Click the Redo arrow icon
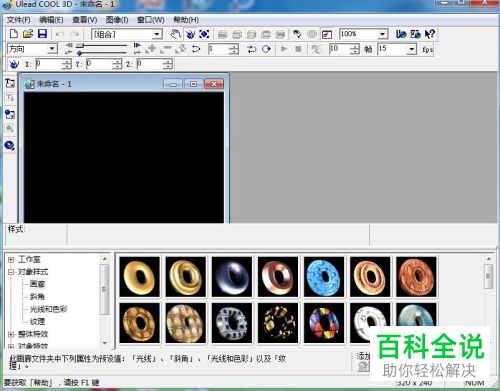Image resolution: width=500 pixels, height=391 pixels. point(75,34)
